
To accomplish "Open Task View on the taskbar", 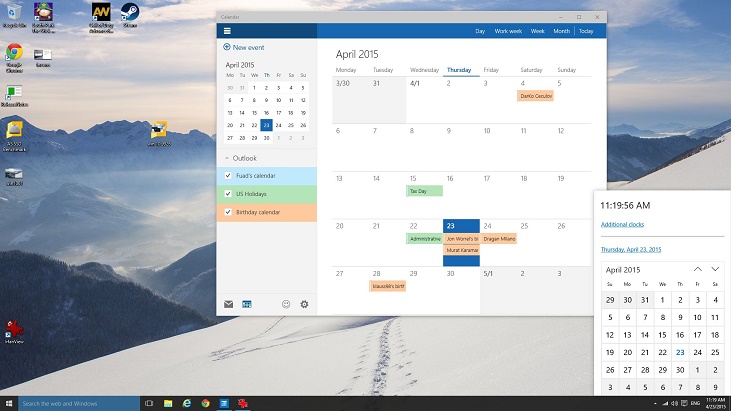I will click(x=149, y=403).
